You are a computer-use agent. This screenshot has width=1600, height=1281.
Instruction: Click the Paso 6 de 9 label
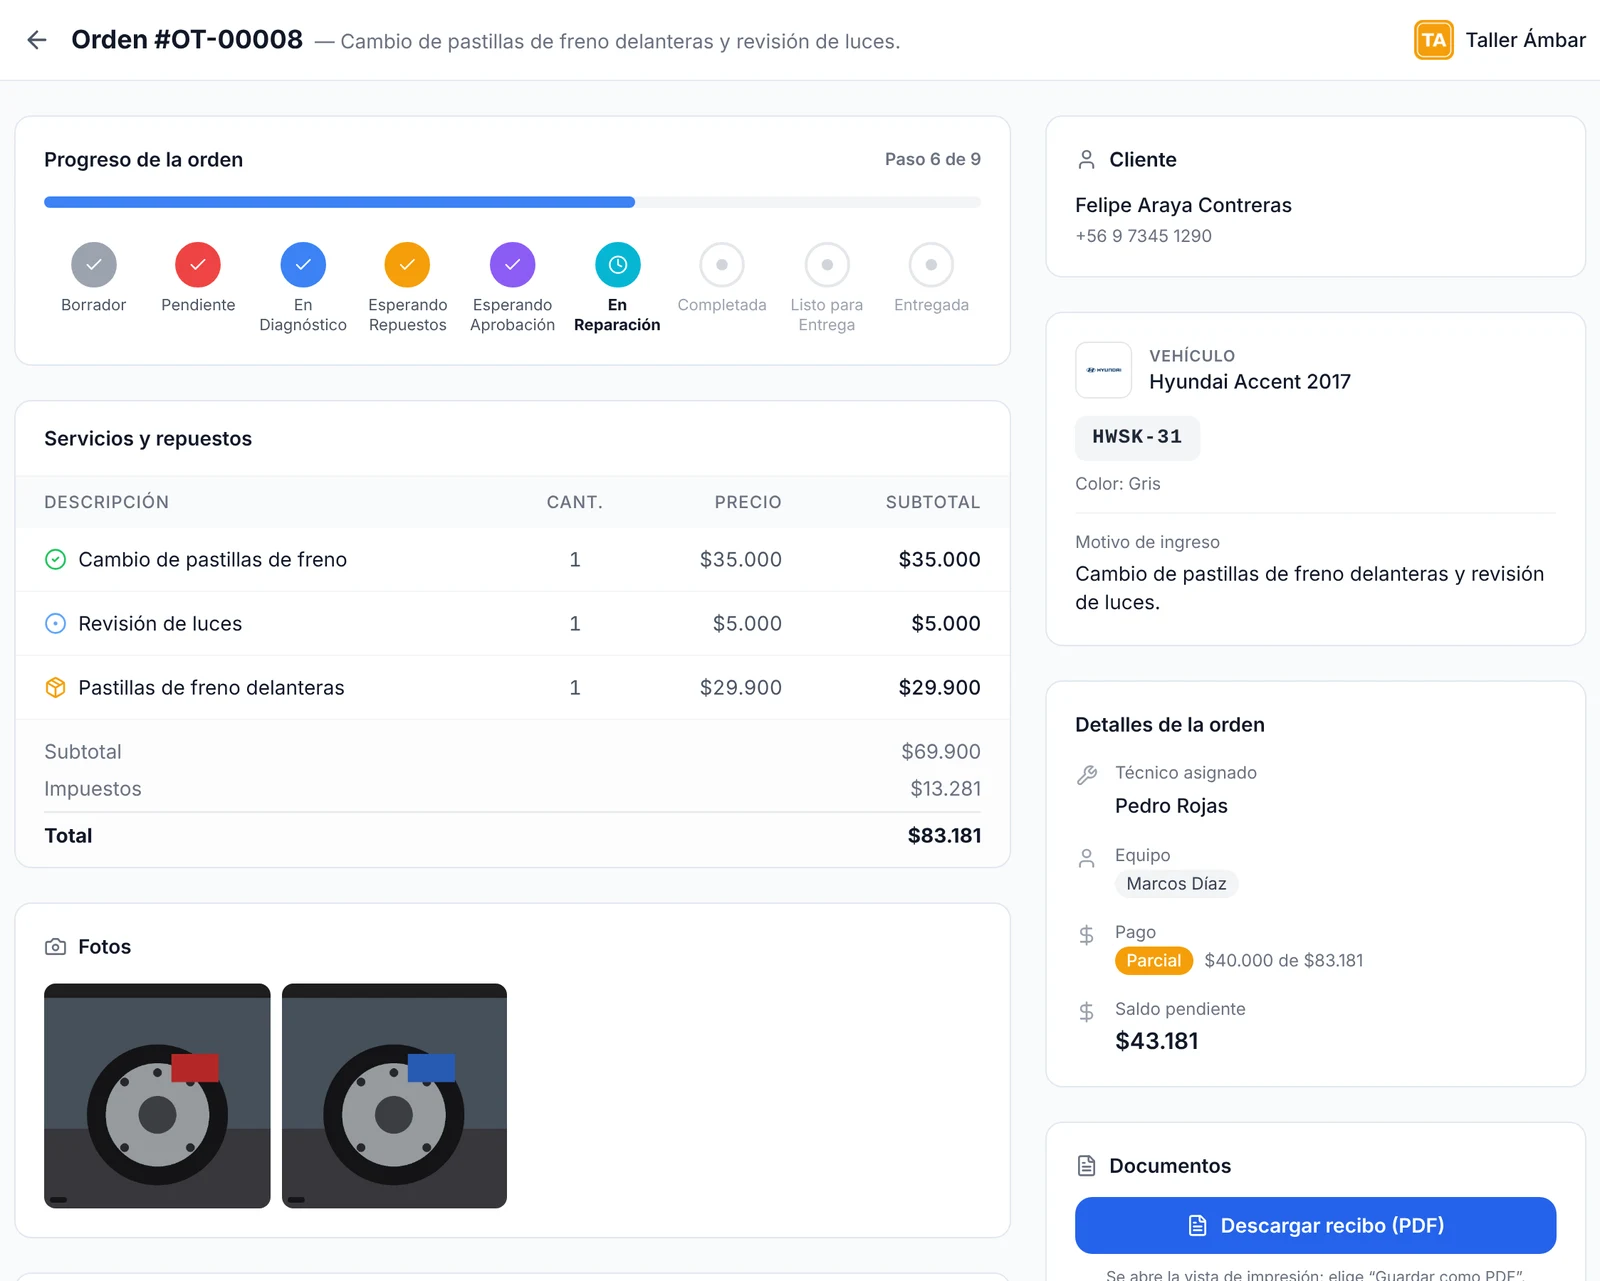pyautogui.click(x=933, y=159)
